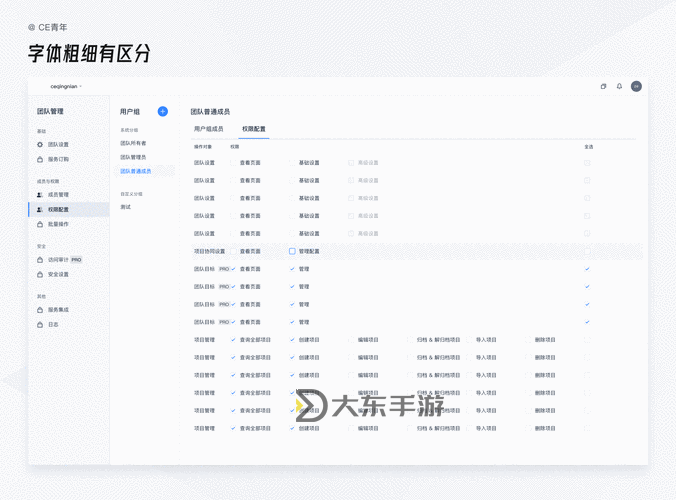Uncheck 查询全部项目 in the first 项目管理 row
The width and height of the screenshot is (676, 500).
[233, 340]
